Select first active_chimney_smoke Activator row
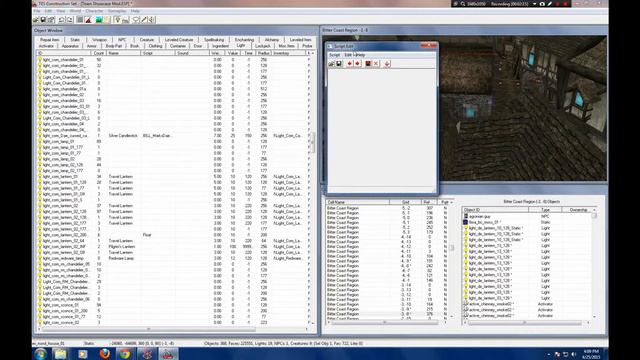640x360 pixels. coord(527,304)
